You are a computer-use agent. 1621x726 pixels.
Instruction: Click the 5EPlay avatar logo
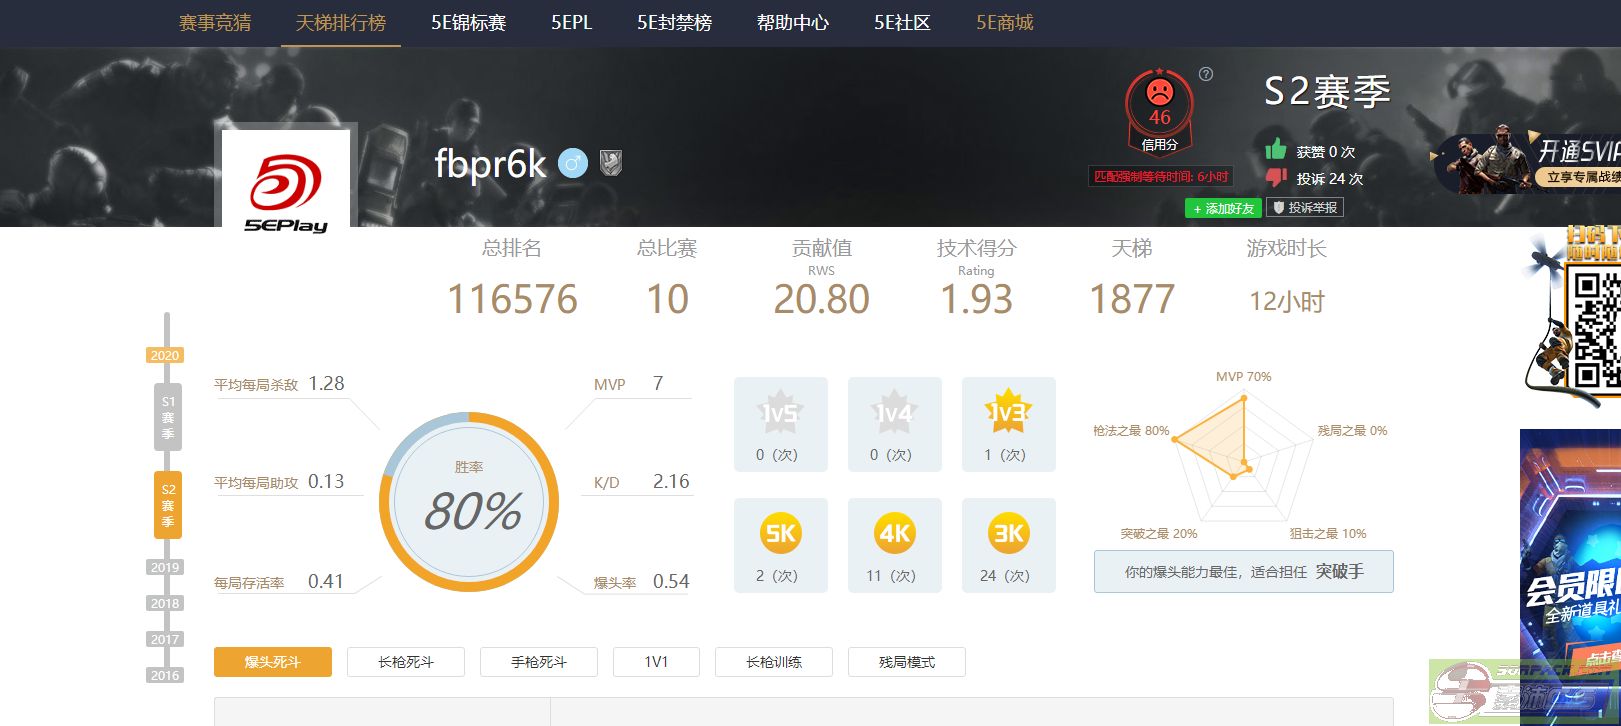[286, 180]
